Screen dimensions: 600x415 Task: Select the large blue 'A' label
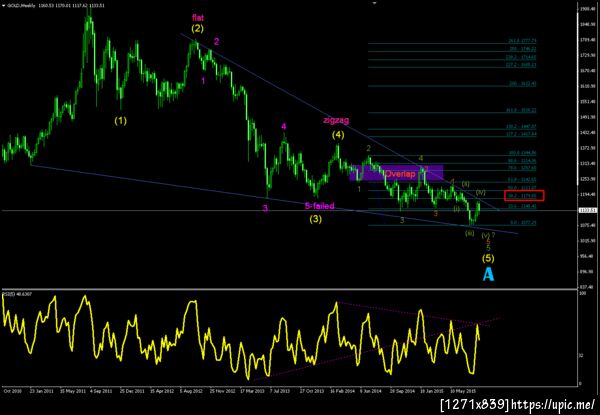coord(488,274)
